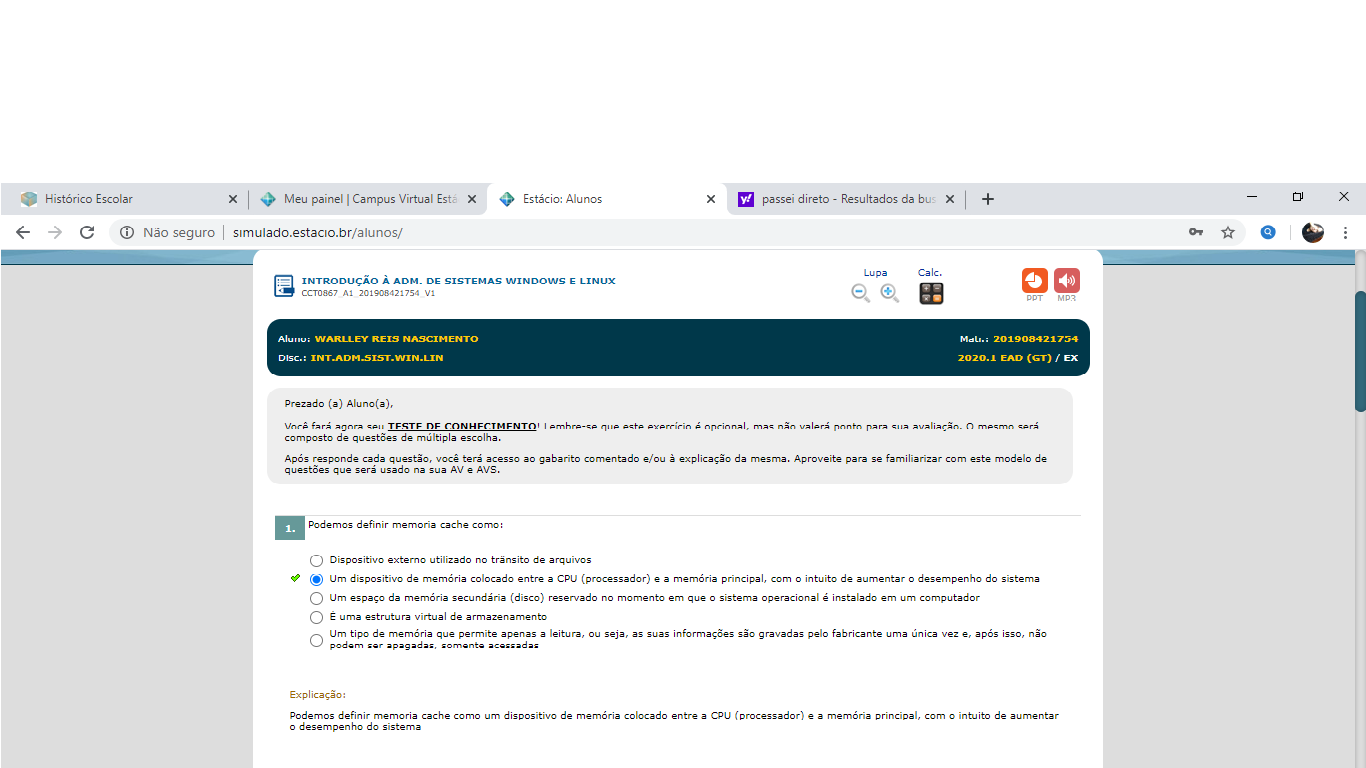Click the magnifier zoom in icon
Screen dimensions: 1366x768
pos(889,293)
